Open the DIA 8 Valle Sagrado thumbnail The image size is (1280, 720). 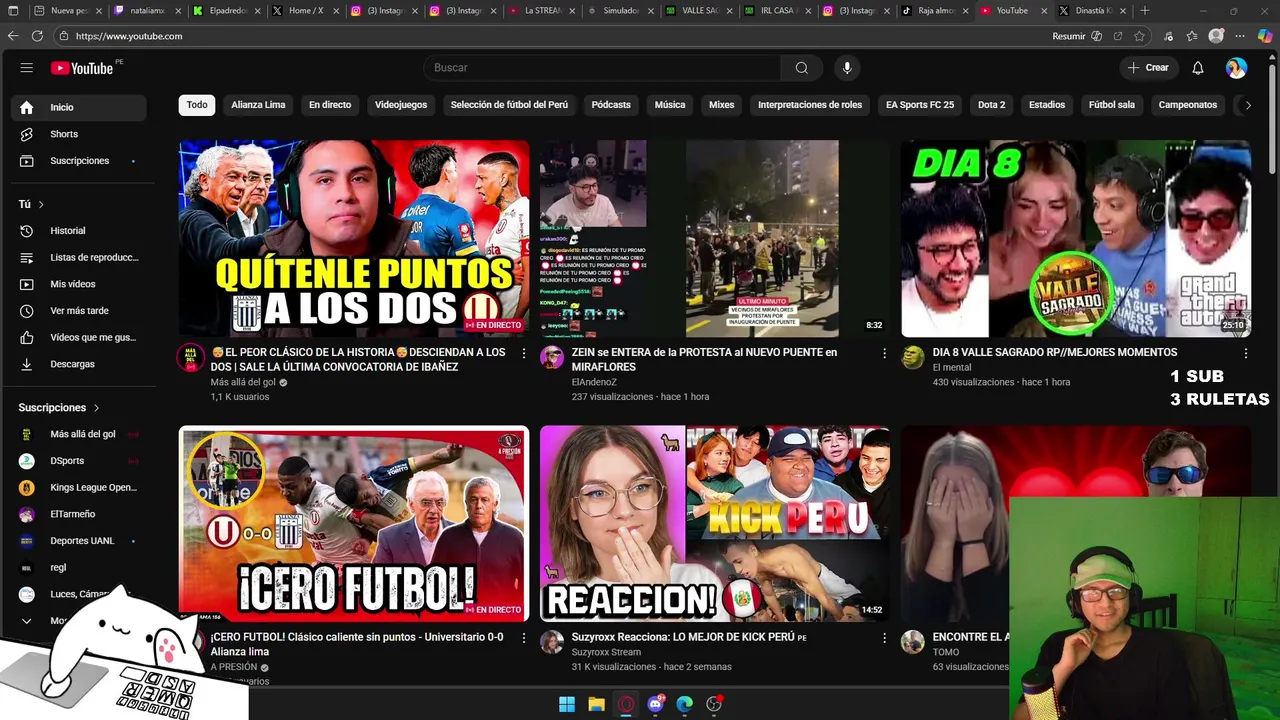(x=1075, y=238)
